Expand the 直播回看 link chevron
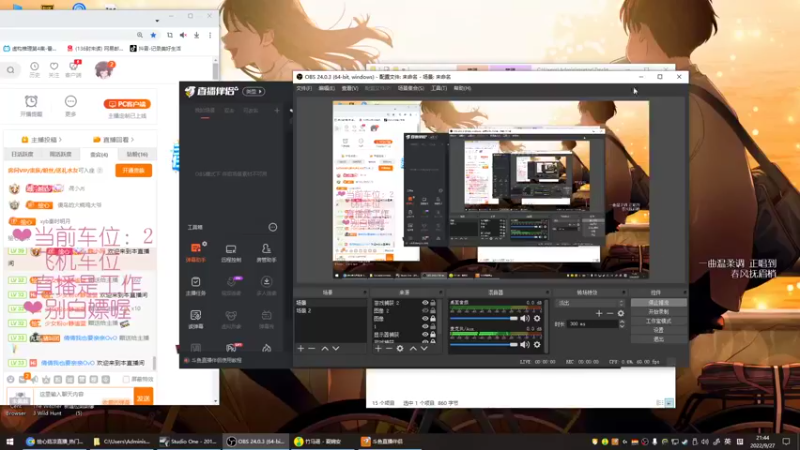 pos(133,139)
